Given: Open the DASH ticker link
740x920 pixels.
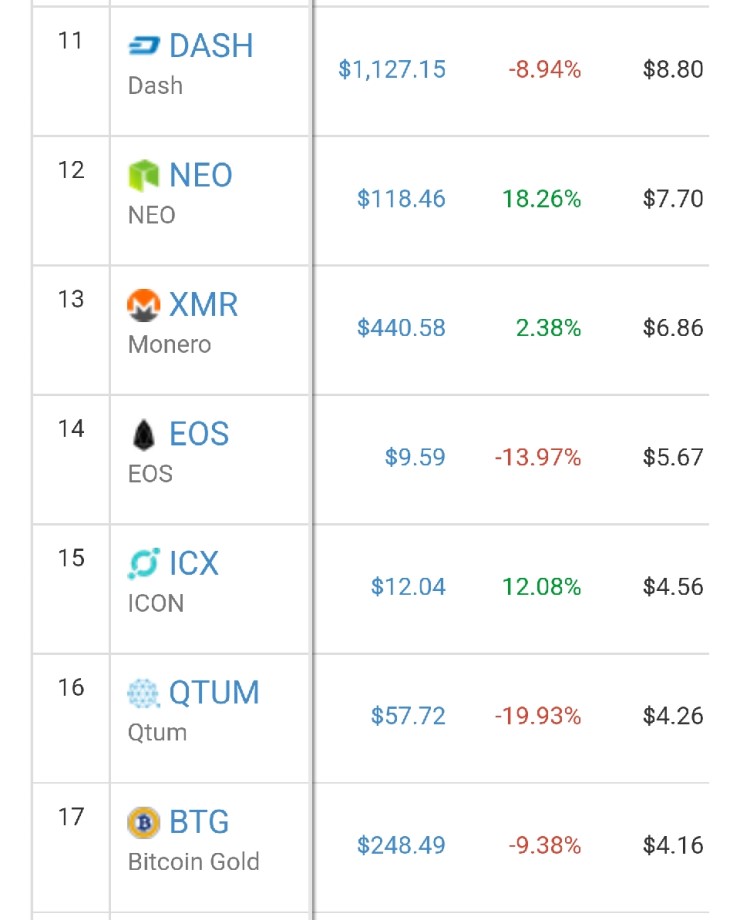Looking at the screenshot, I should (211, 46).
